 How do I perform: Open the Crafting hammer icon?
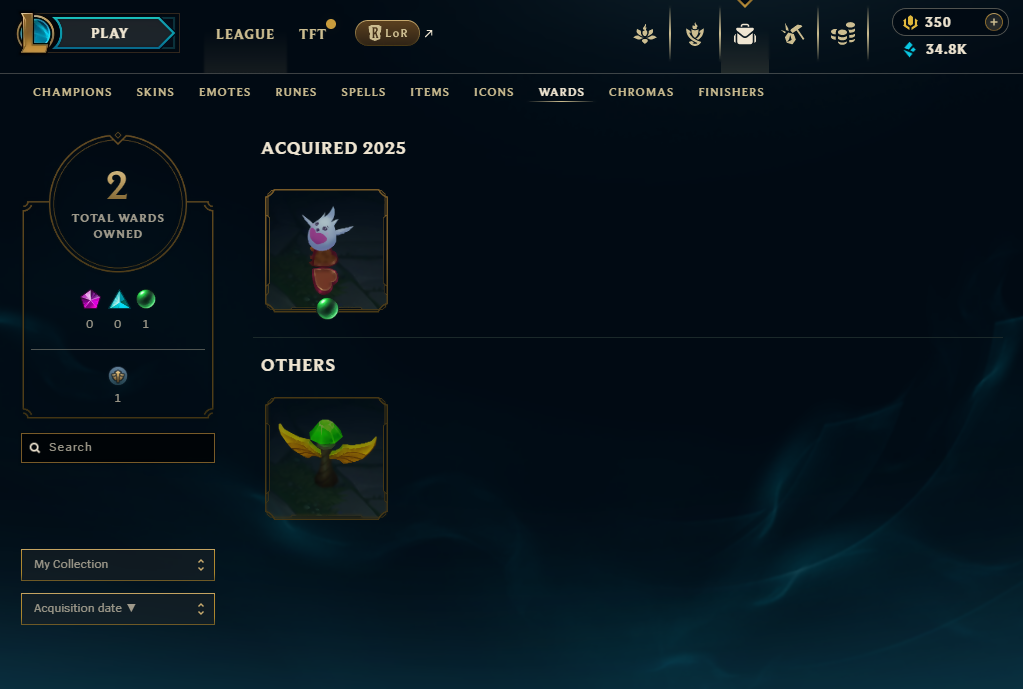[793, 34]
